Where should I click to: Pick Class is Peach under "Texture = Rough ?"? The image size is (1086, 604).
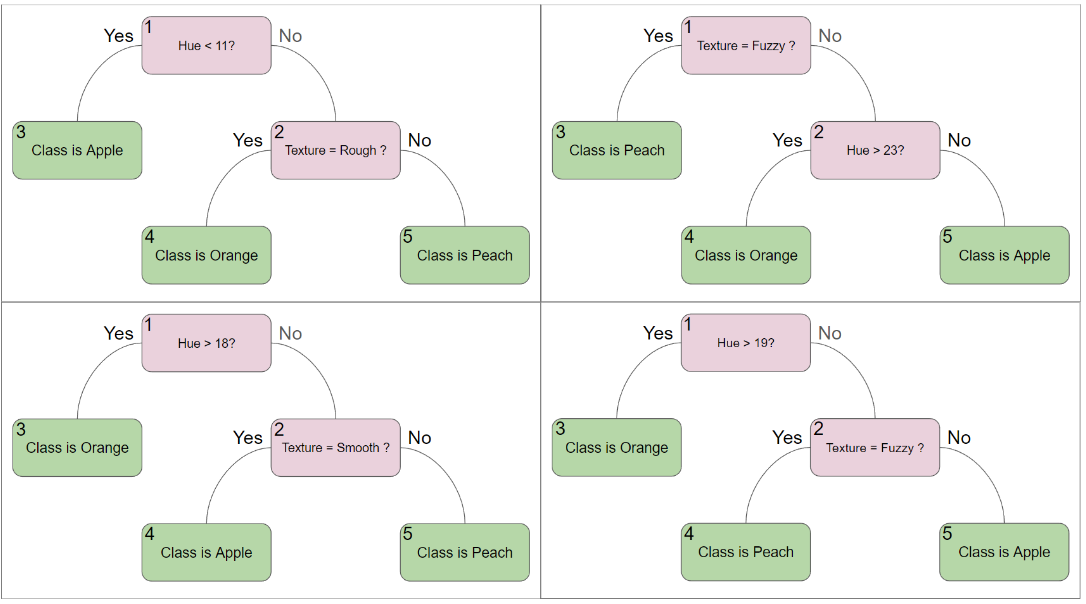464,255
